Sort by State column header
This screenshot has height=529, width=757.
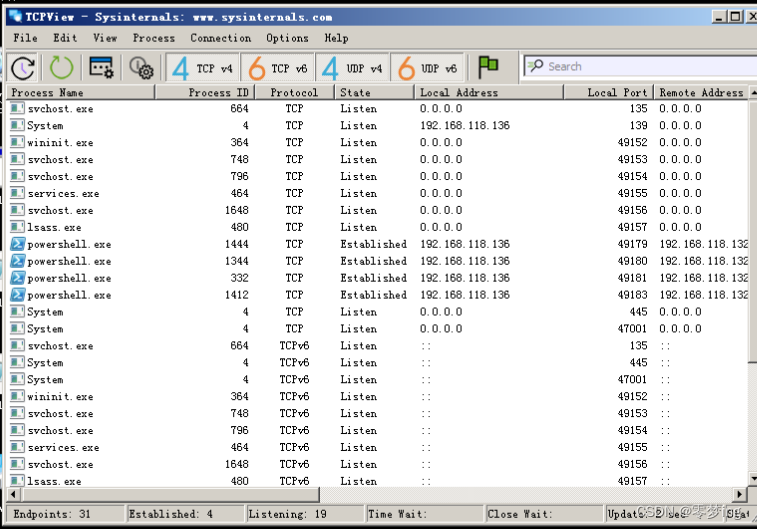[x=374, y=92]
